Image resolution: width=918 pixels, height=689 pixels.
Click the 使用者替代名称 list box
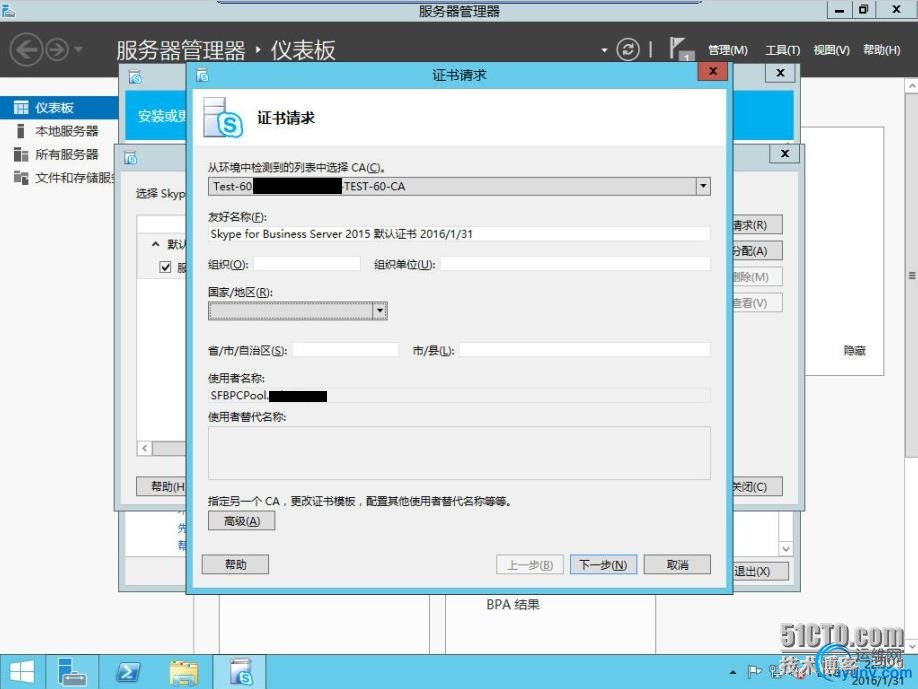459,453
